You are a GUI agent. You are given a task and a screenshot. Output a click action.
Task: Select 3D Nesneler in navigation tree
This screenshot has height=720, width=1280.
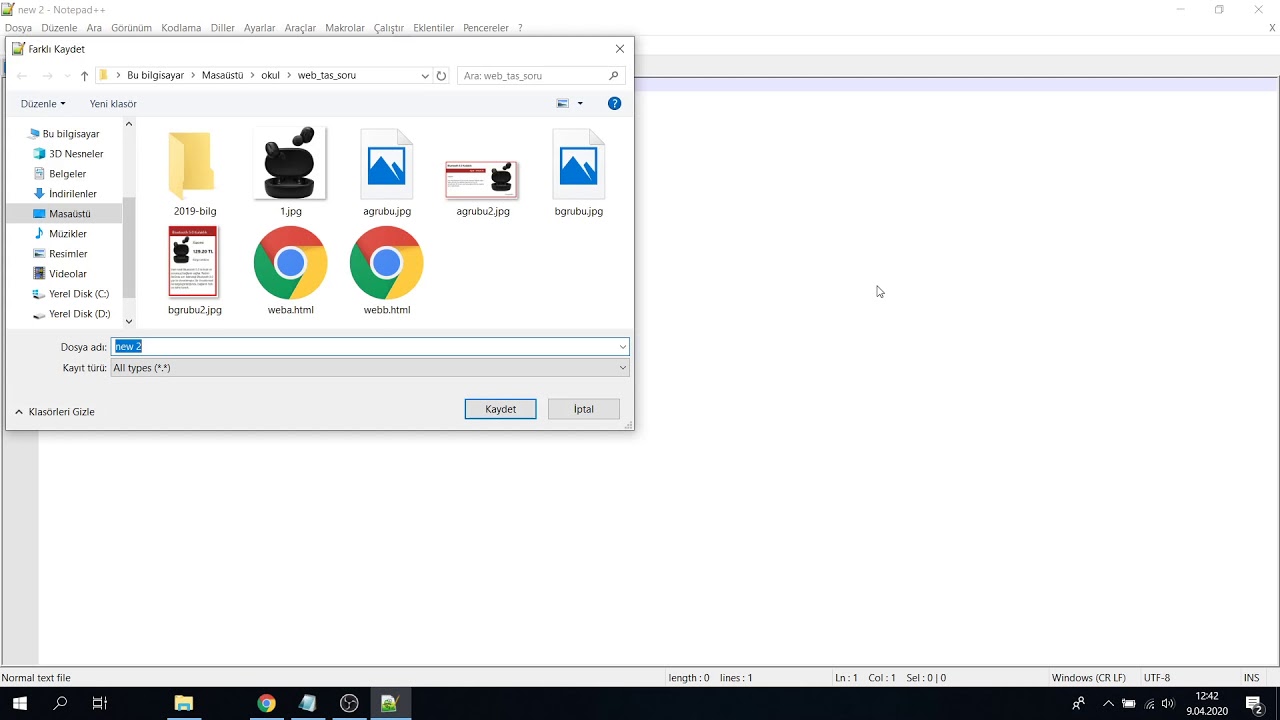[x=76, y=154]
